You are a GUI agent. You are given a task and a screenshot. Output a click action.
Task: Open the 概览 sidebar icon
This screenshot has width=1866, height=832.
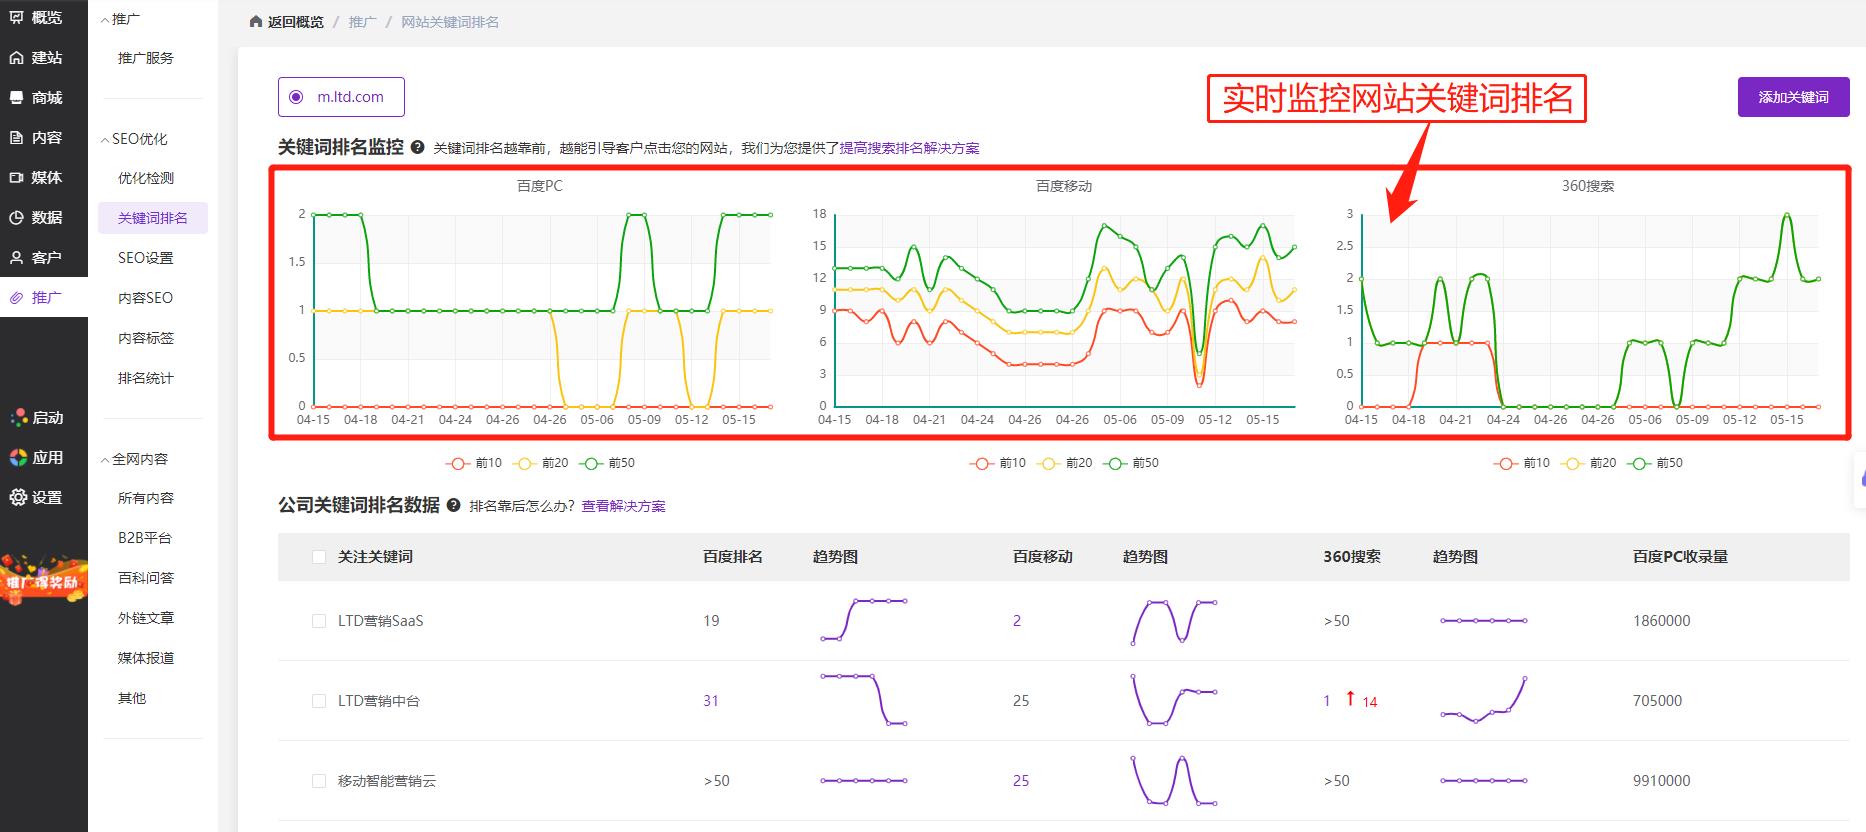pos(17,17)
